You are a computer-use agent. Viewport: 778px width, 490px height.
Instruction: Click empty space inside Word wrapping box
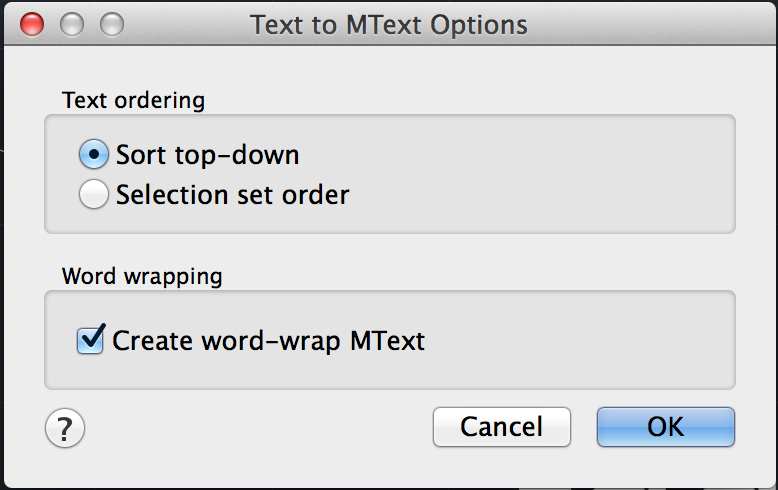(580, 341)
